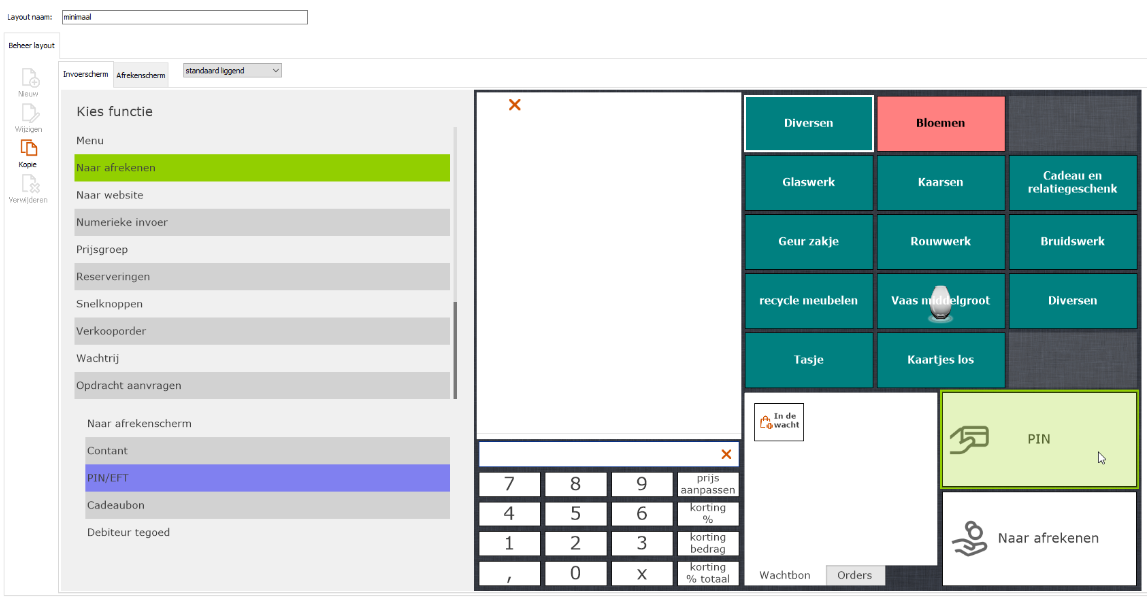Clear the numeric input field with X
This screenshot has height=599, width=1147.
pos(726,454)
